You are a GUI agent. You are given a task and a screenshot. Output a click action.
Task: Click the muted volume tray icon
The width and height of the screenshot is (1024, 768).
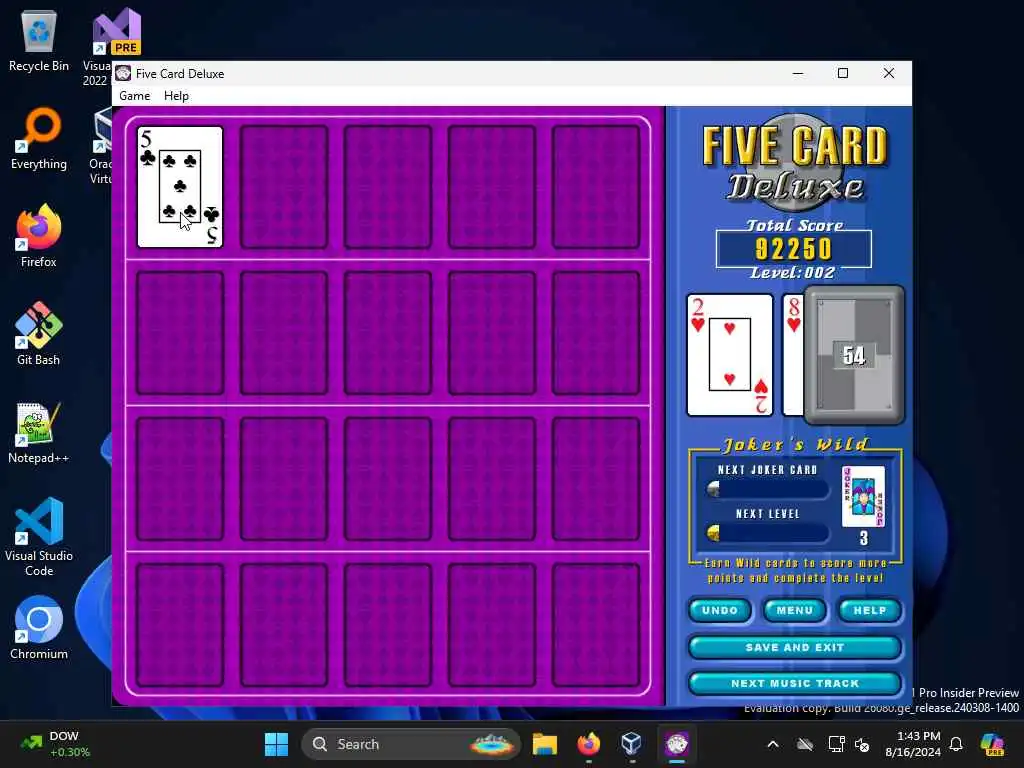click(x=862, y=744)
